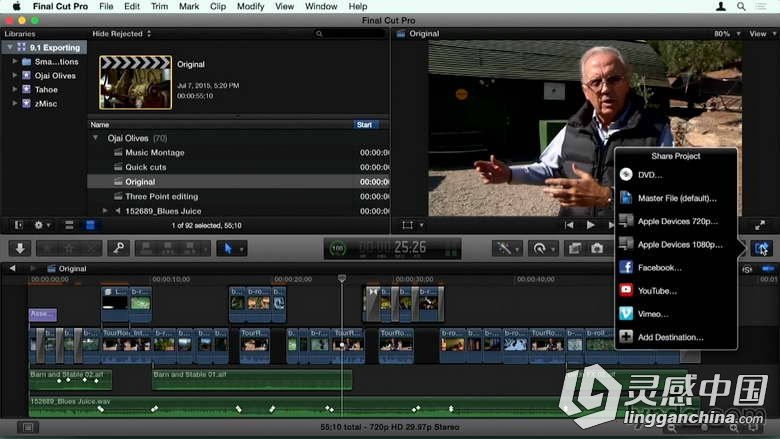Open the Select tool dropdown arrow
Image resolution: width=780 pixels, height=439 pixels.
click(241, 248)
